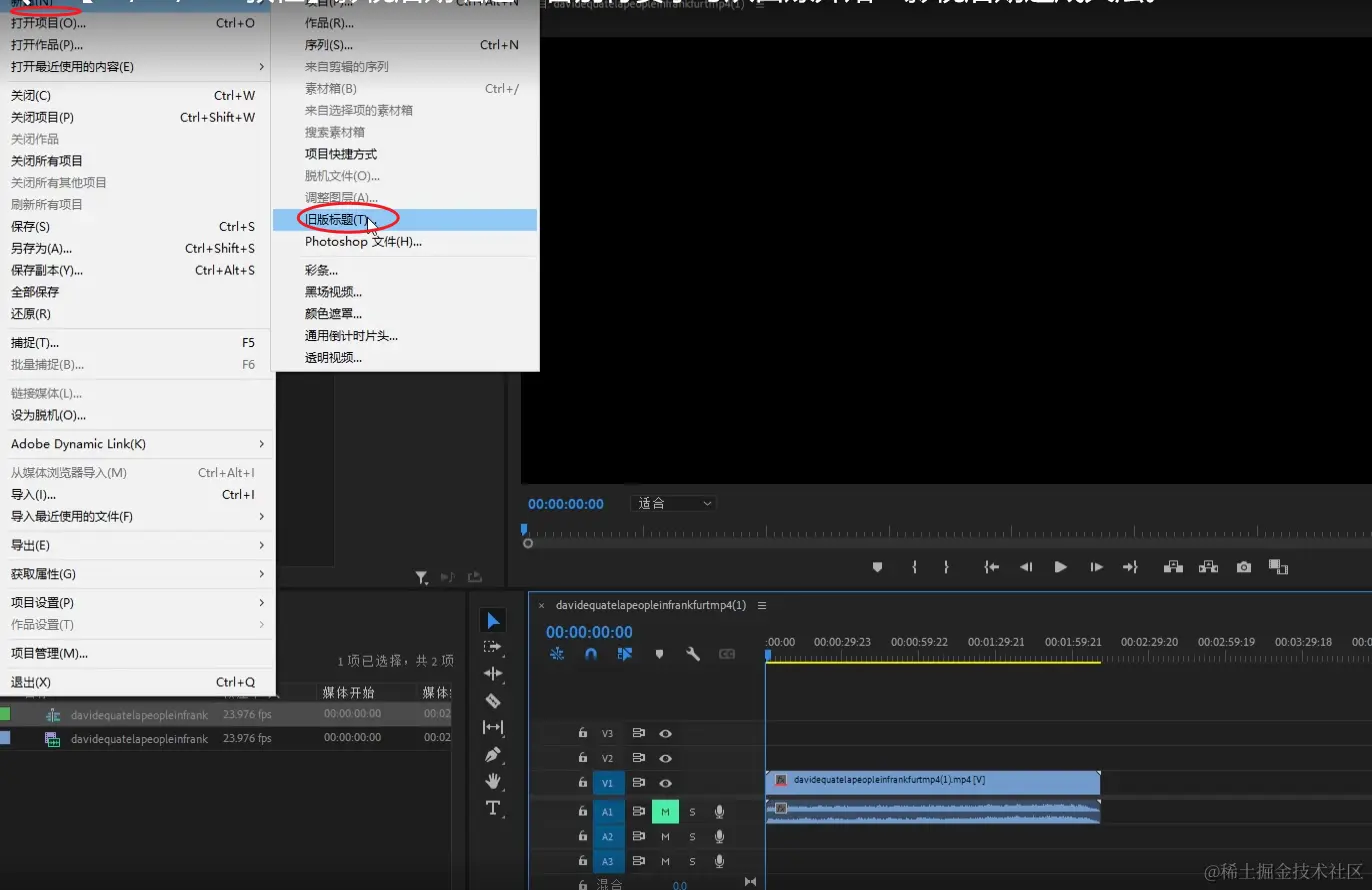Unmute the A1 audio track

pyautogui.click(x=665, y=812)
